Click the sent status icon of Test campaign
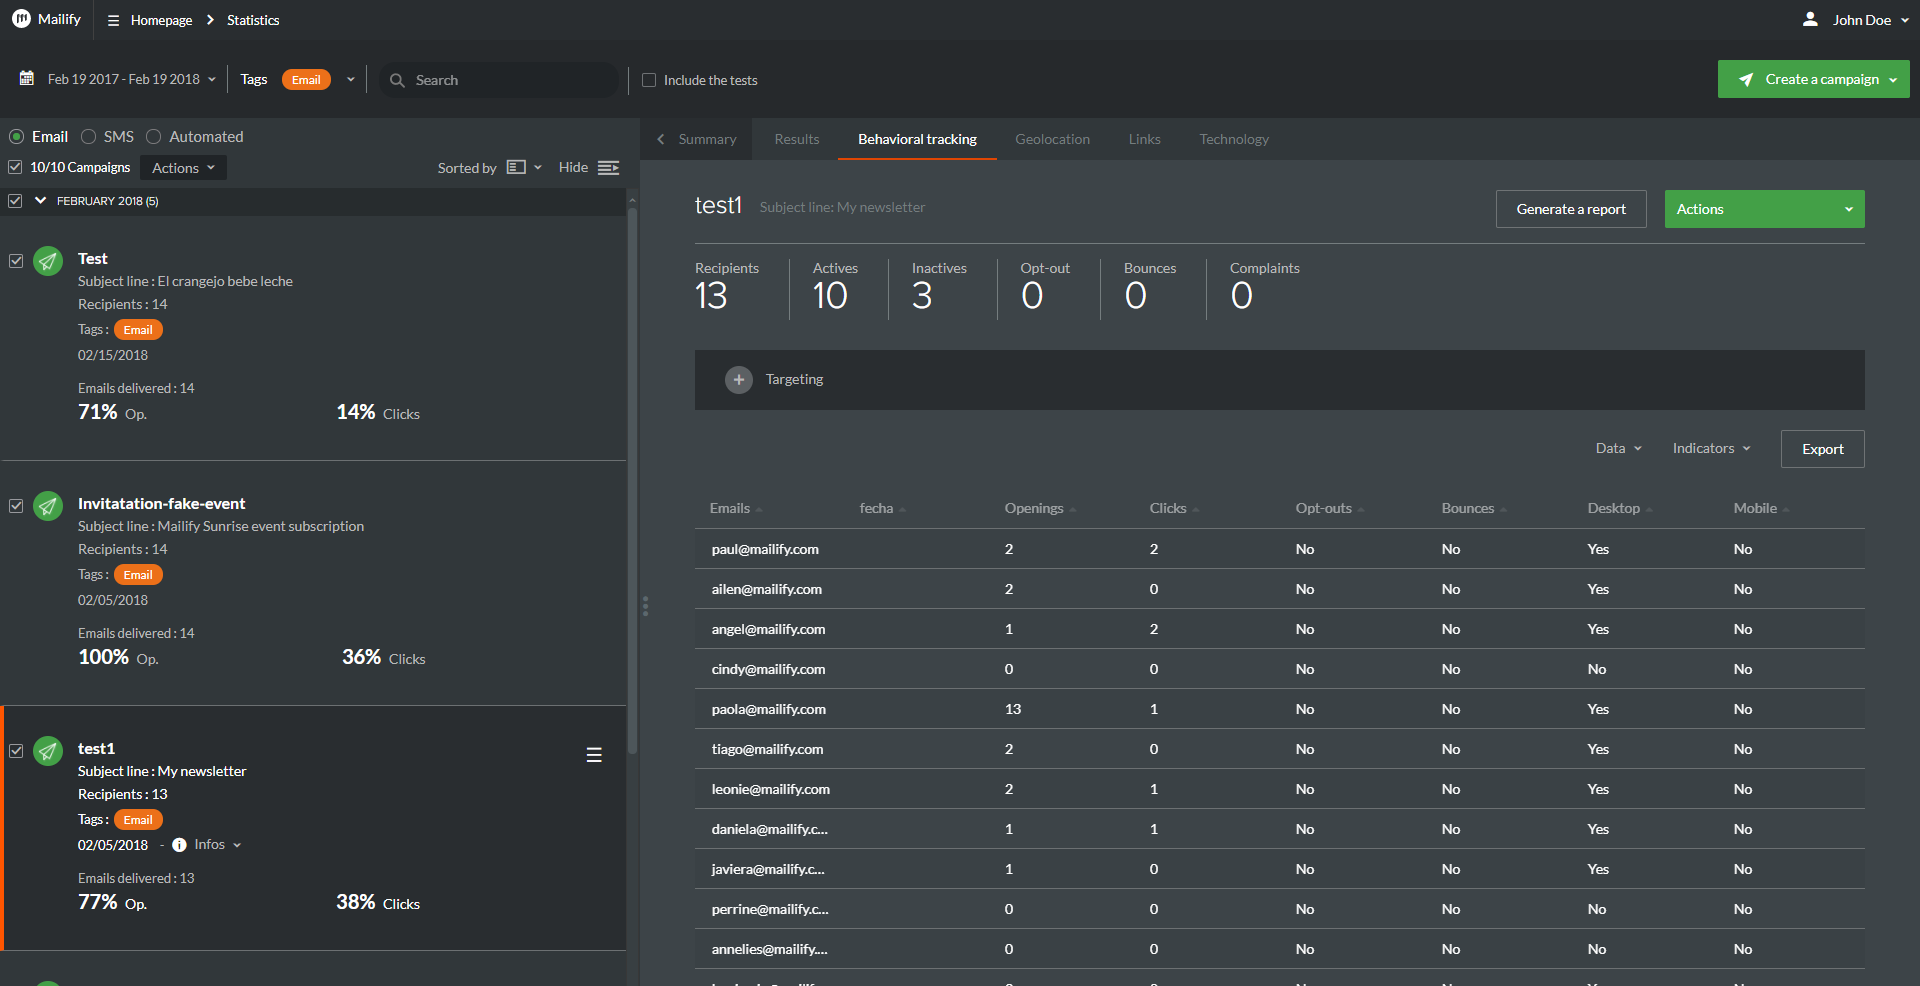 point(48,260)
